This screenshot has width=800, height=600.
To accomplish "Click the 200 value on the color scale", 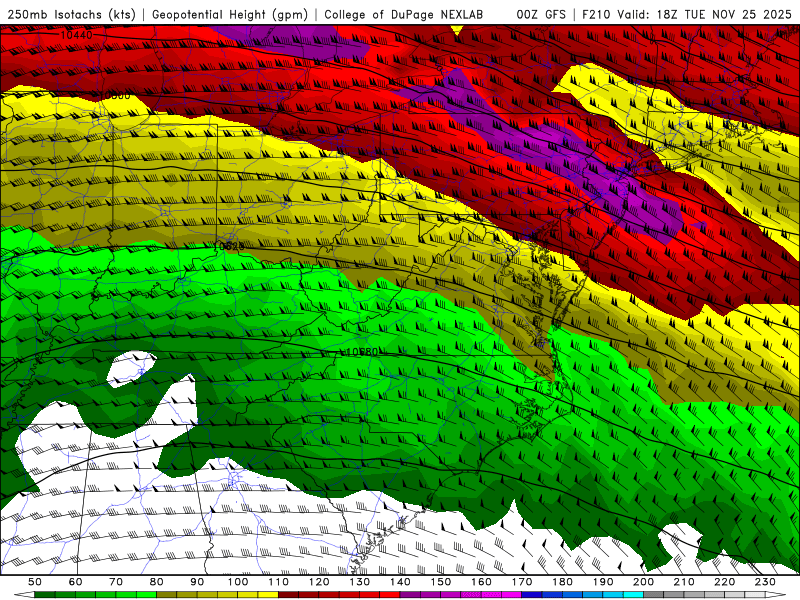I will (x=644, y=582).
